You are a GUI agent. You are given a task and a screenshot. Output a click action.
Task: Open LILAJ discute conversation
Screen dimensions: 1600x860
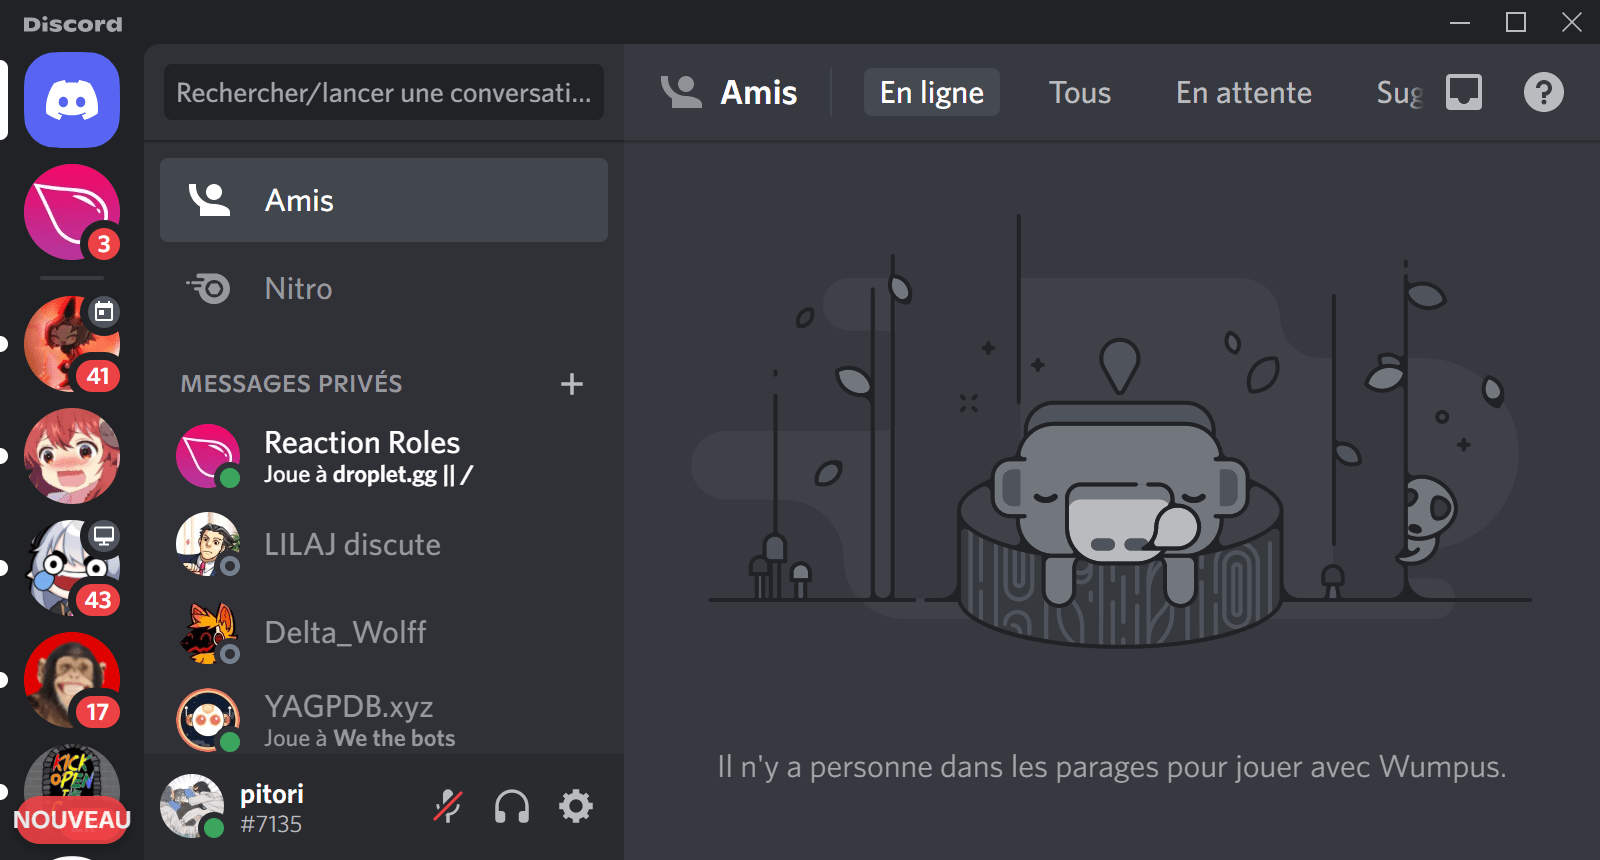pyautogui.click(x=384, y=544)
